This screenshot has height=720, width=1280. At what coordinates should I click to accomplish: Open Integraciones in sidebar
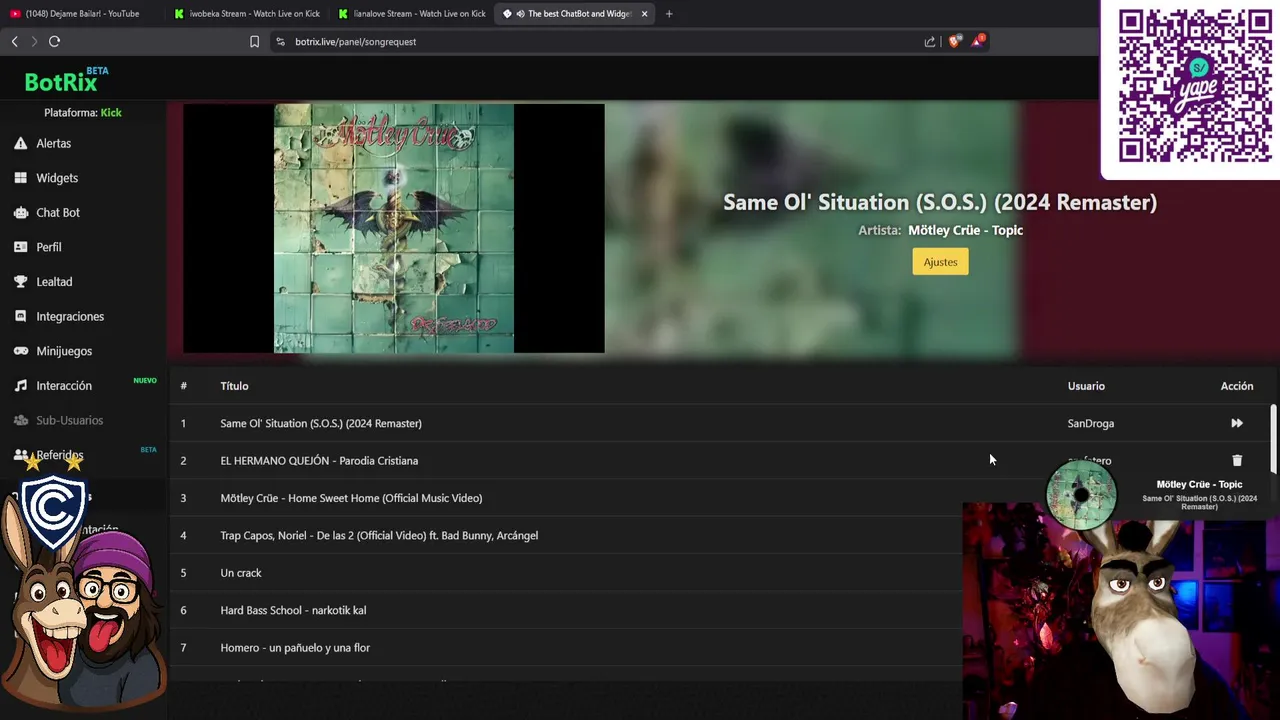point(70,316)
